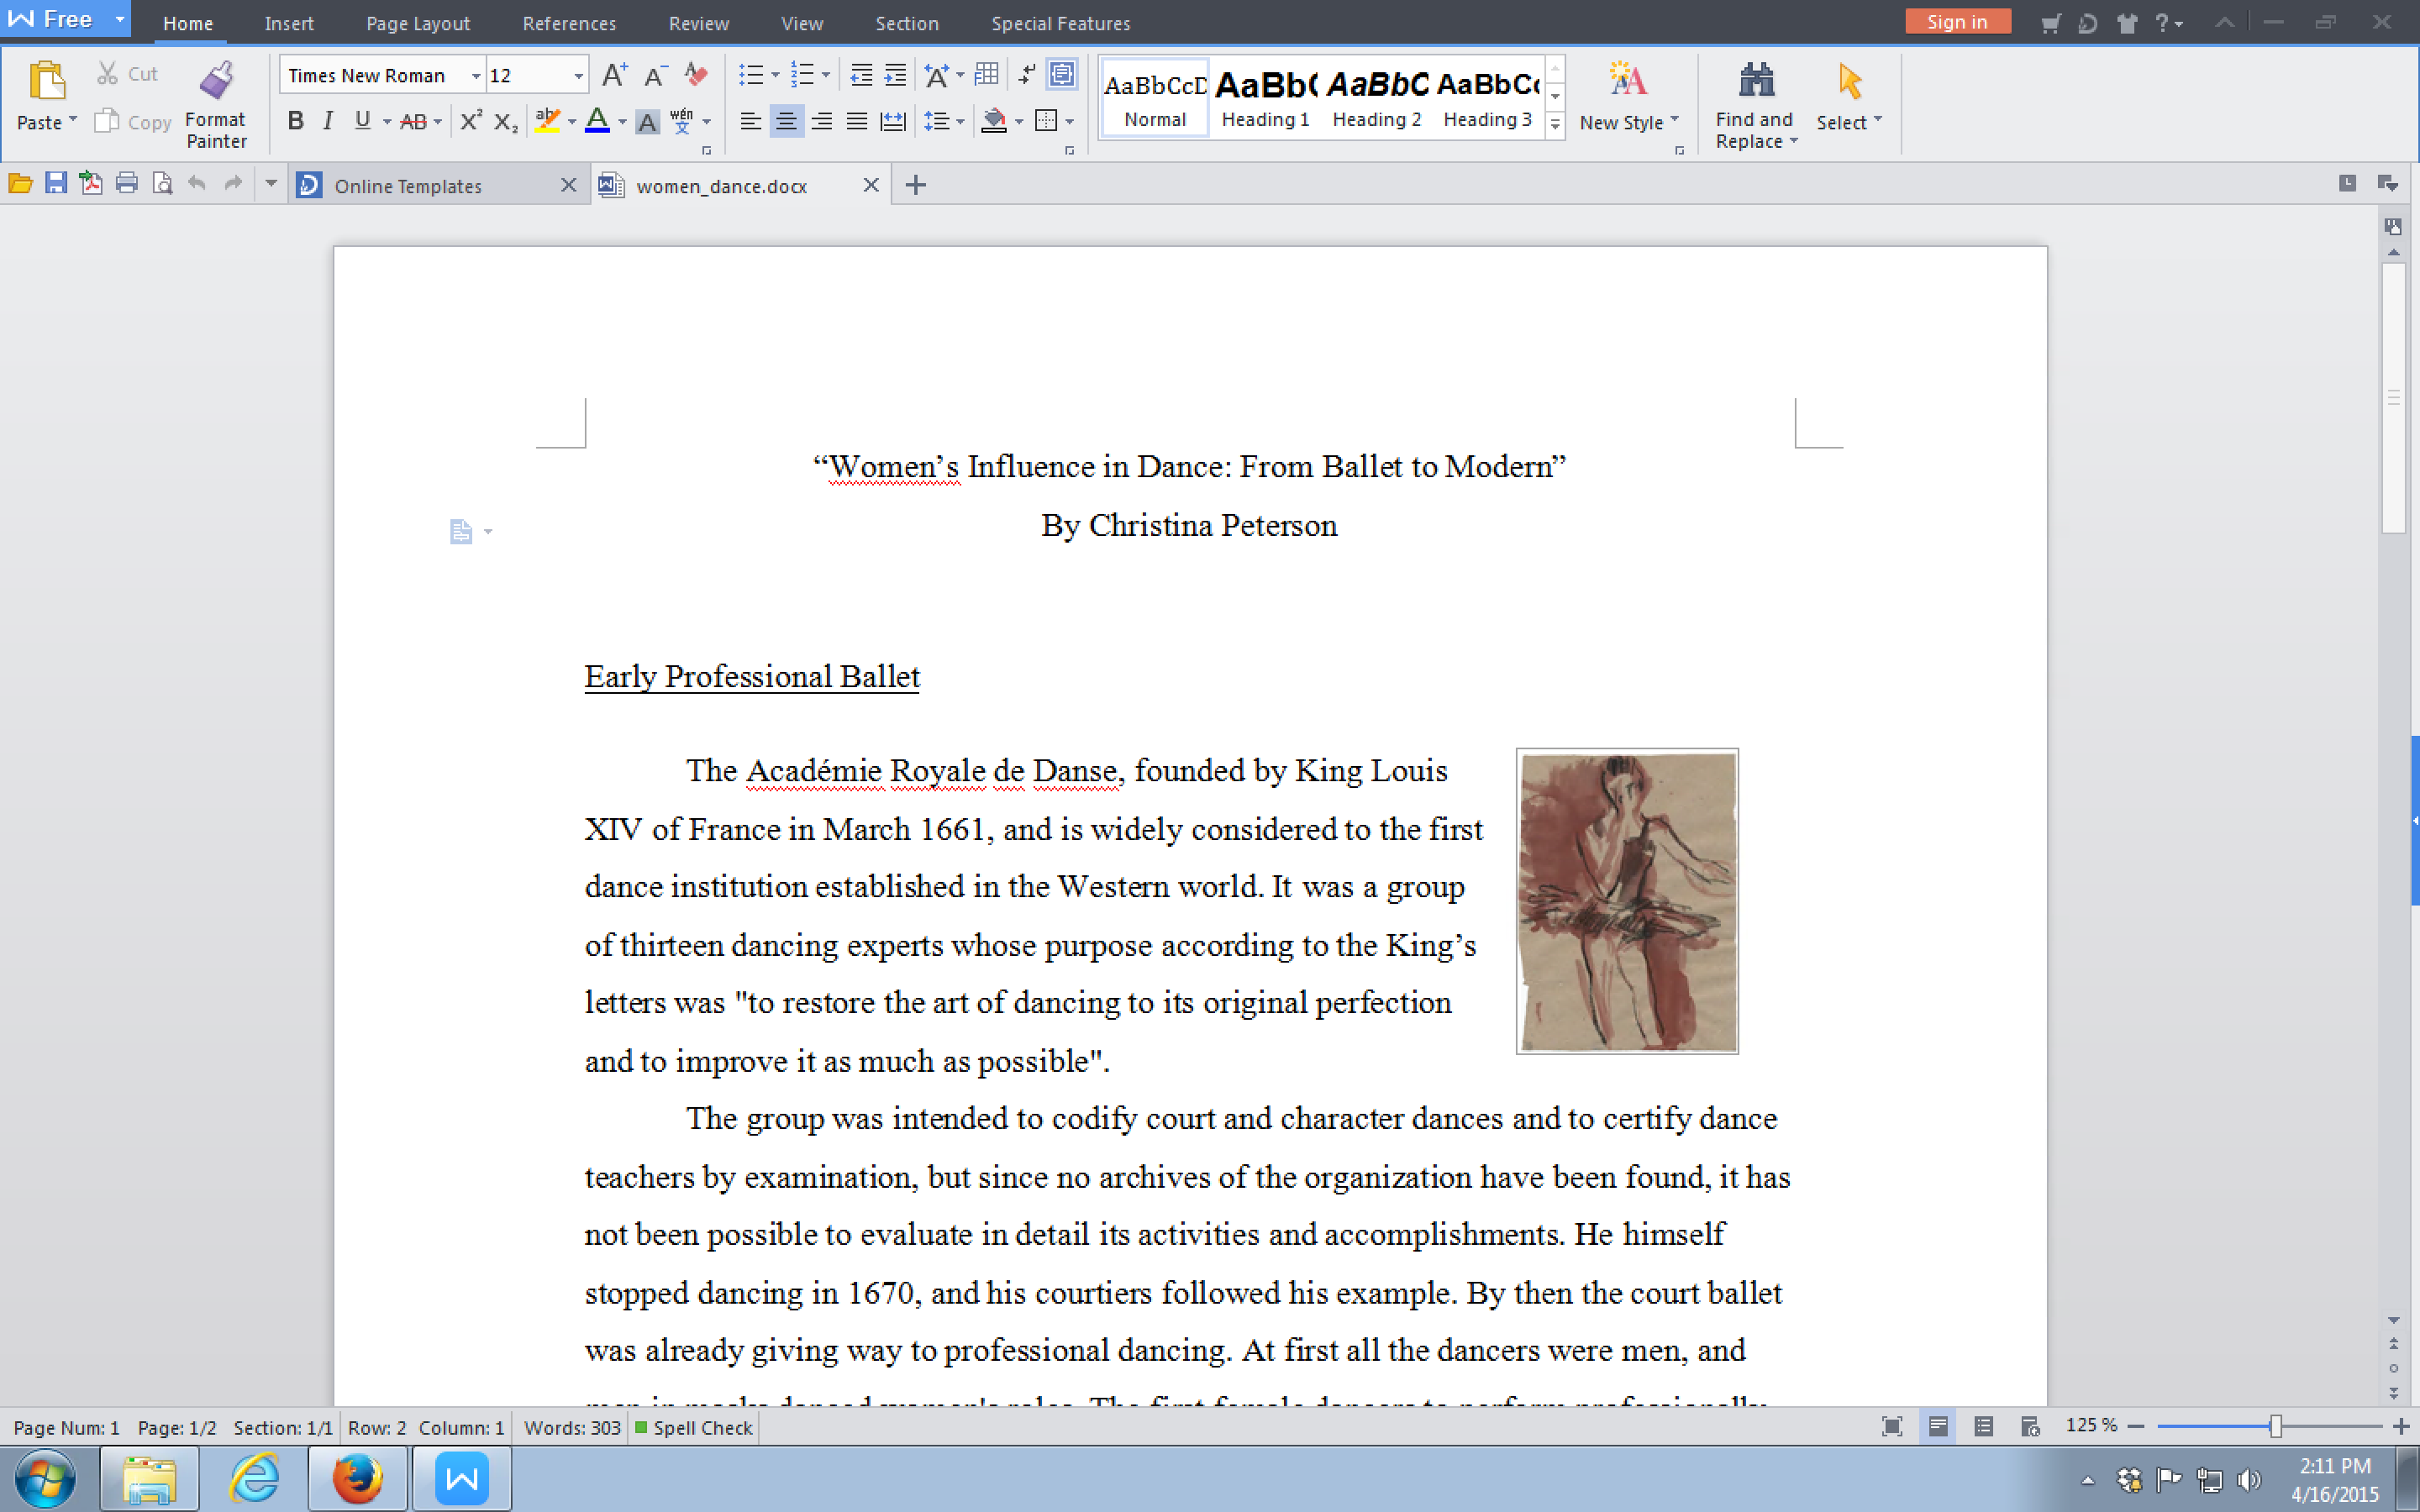Undo the last action
The image size is (2420, 1512).
(x=197, y=184)
